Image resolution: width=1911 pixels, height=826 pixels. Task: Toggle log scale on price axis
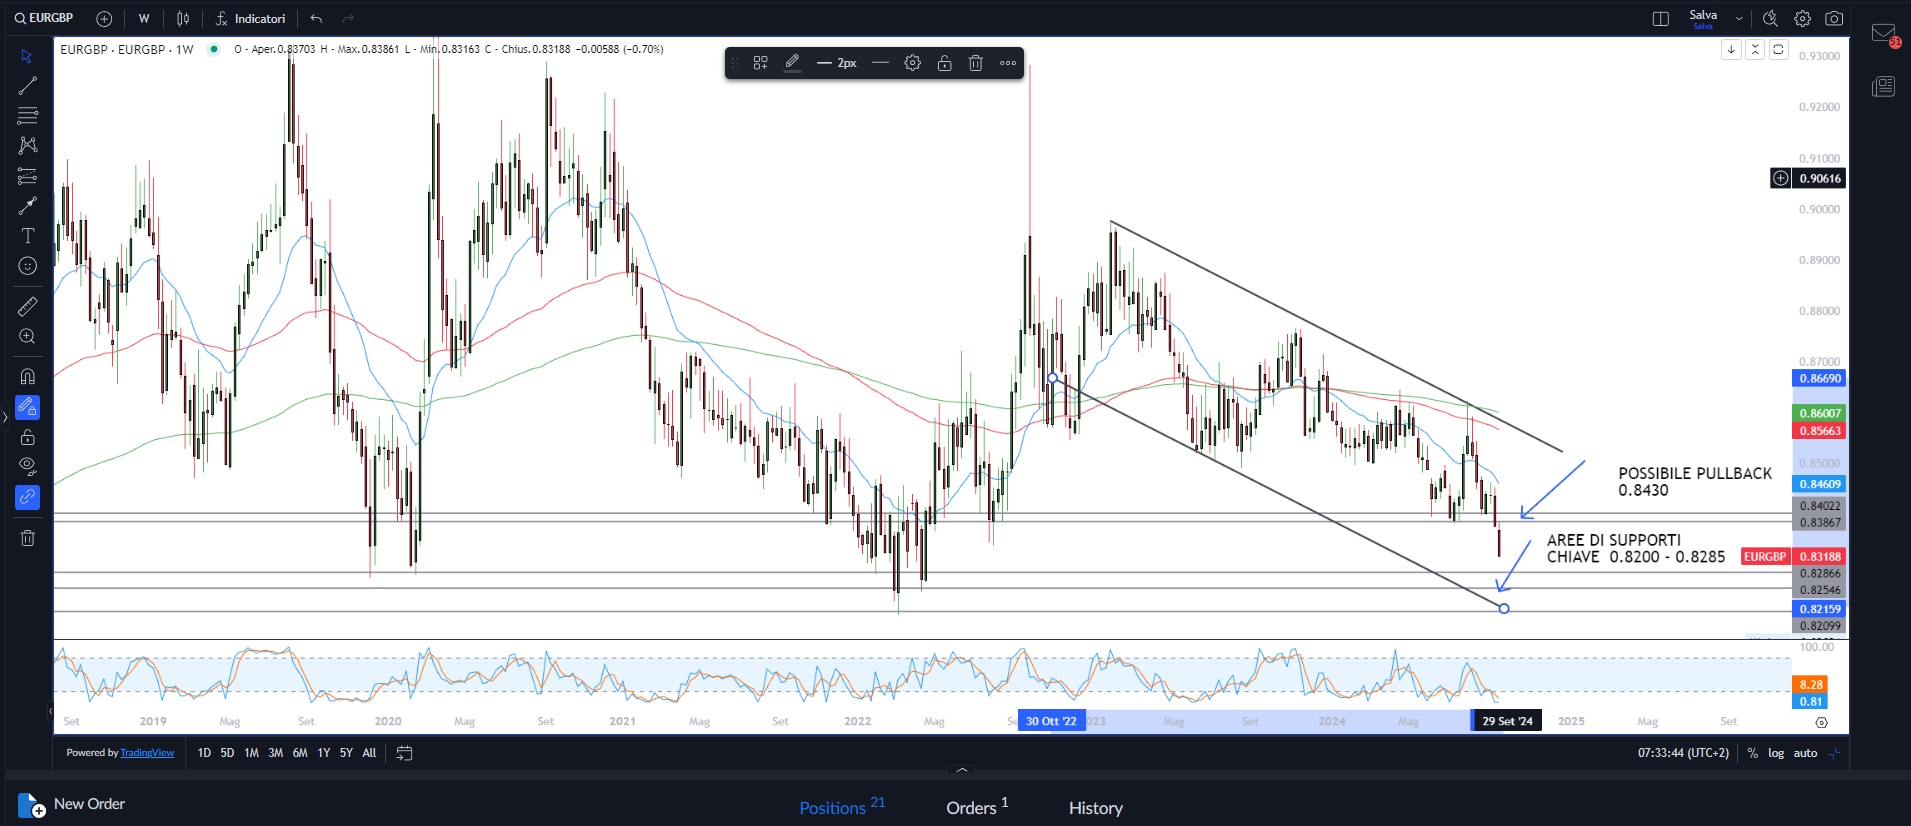1776,753
